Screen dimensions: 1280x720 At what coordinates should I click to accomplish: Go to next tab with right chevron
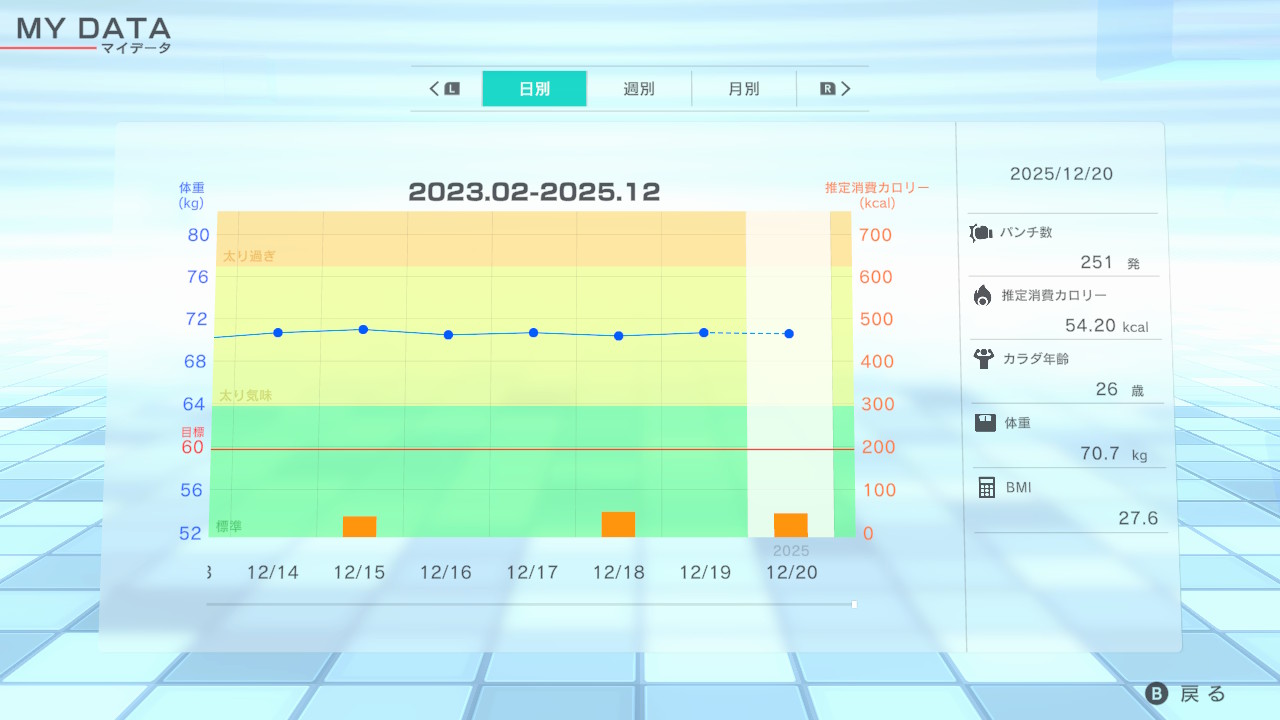tap(846, 89)
